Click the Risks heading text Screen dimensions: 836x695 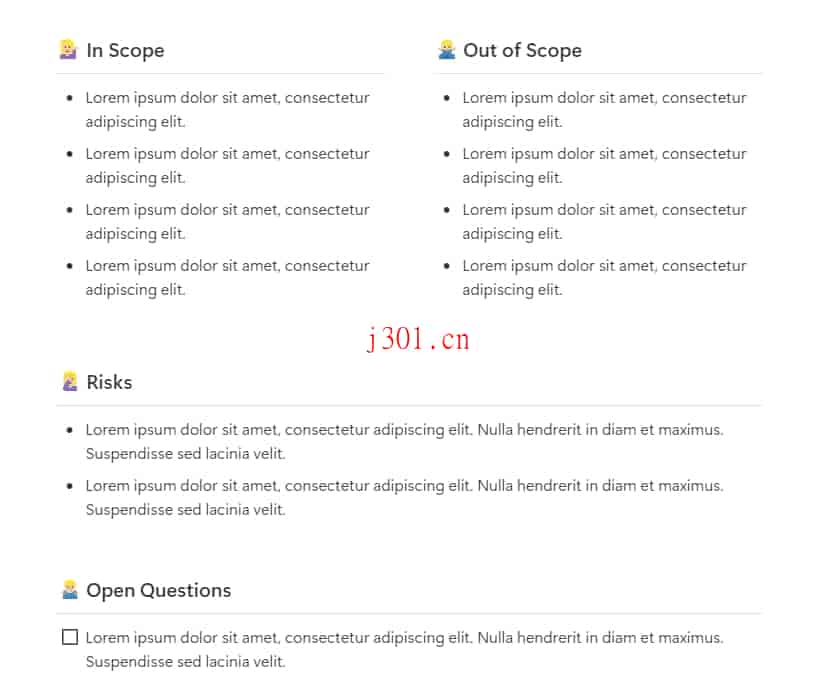tap(109, 382)
